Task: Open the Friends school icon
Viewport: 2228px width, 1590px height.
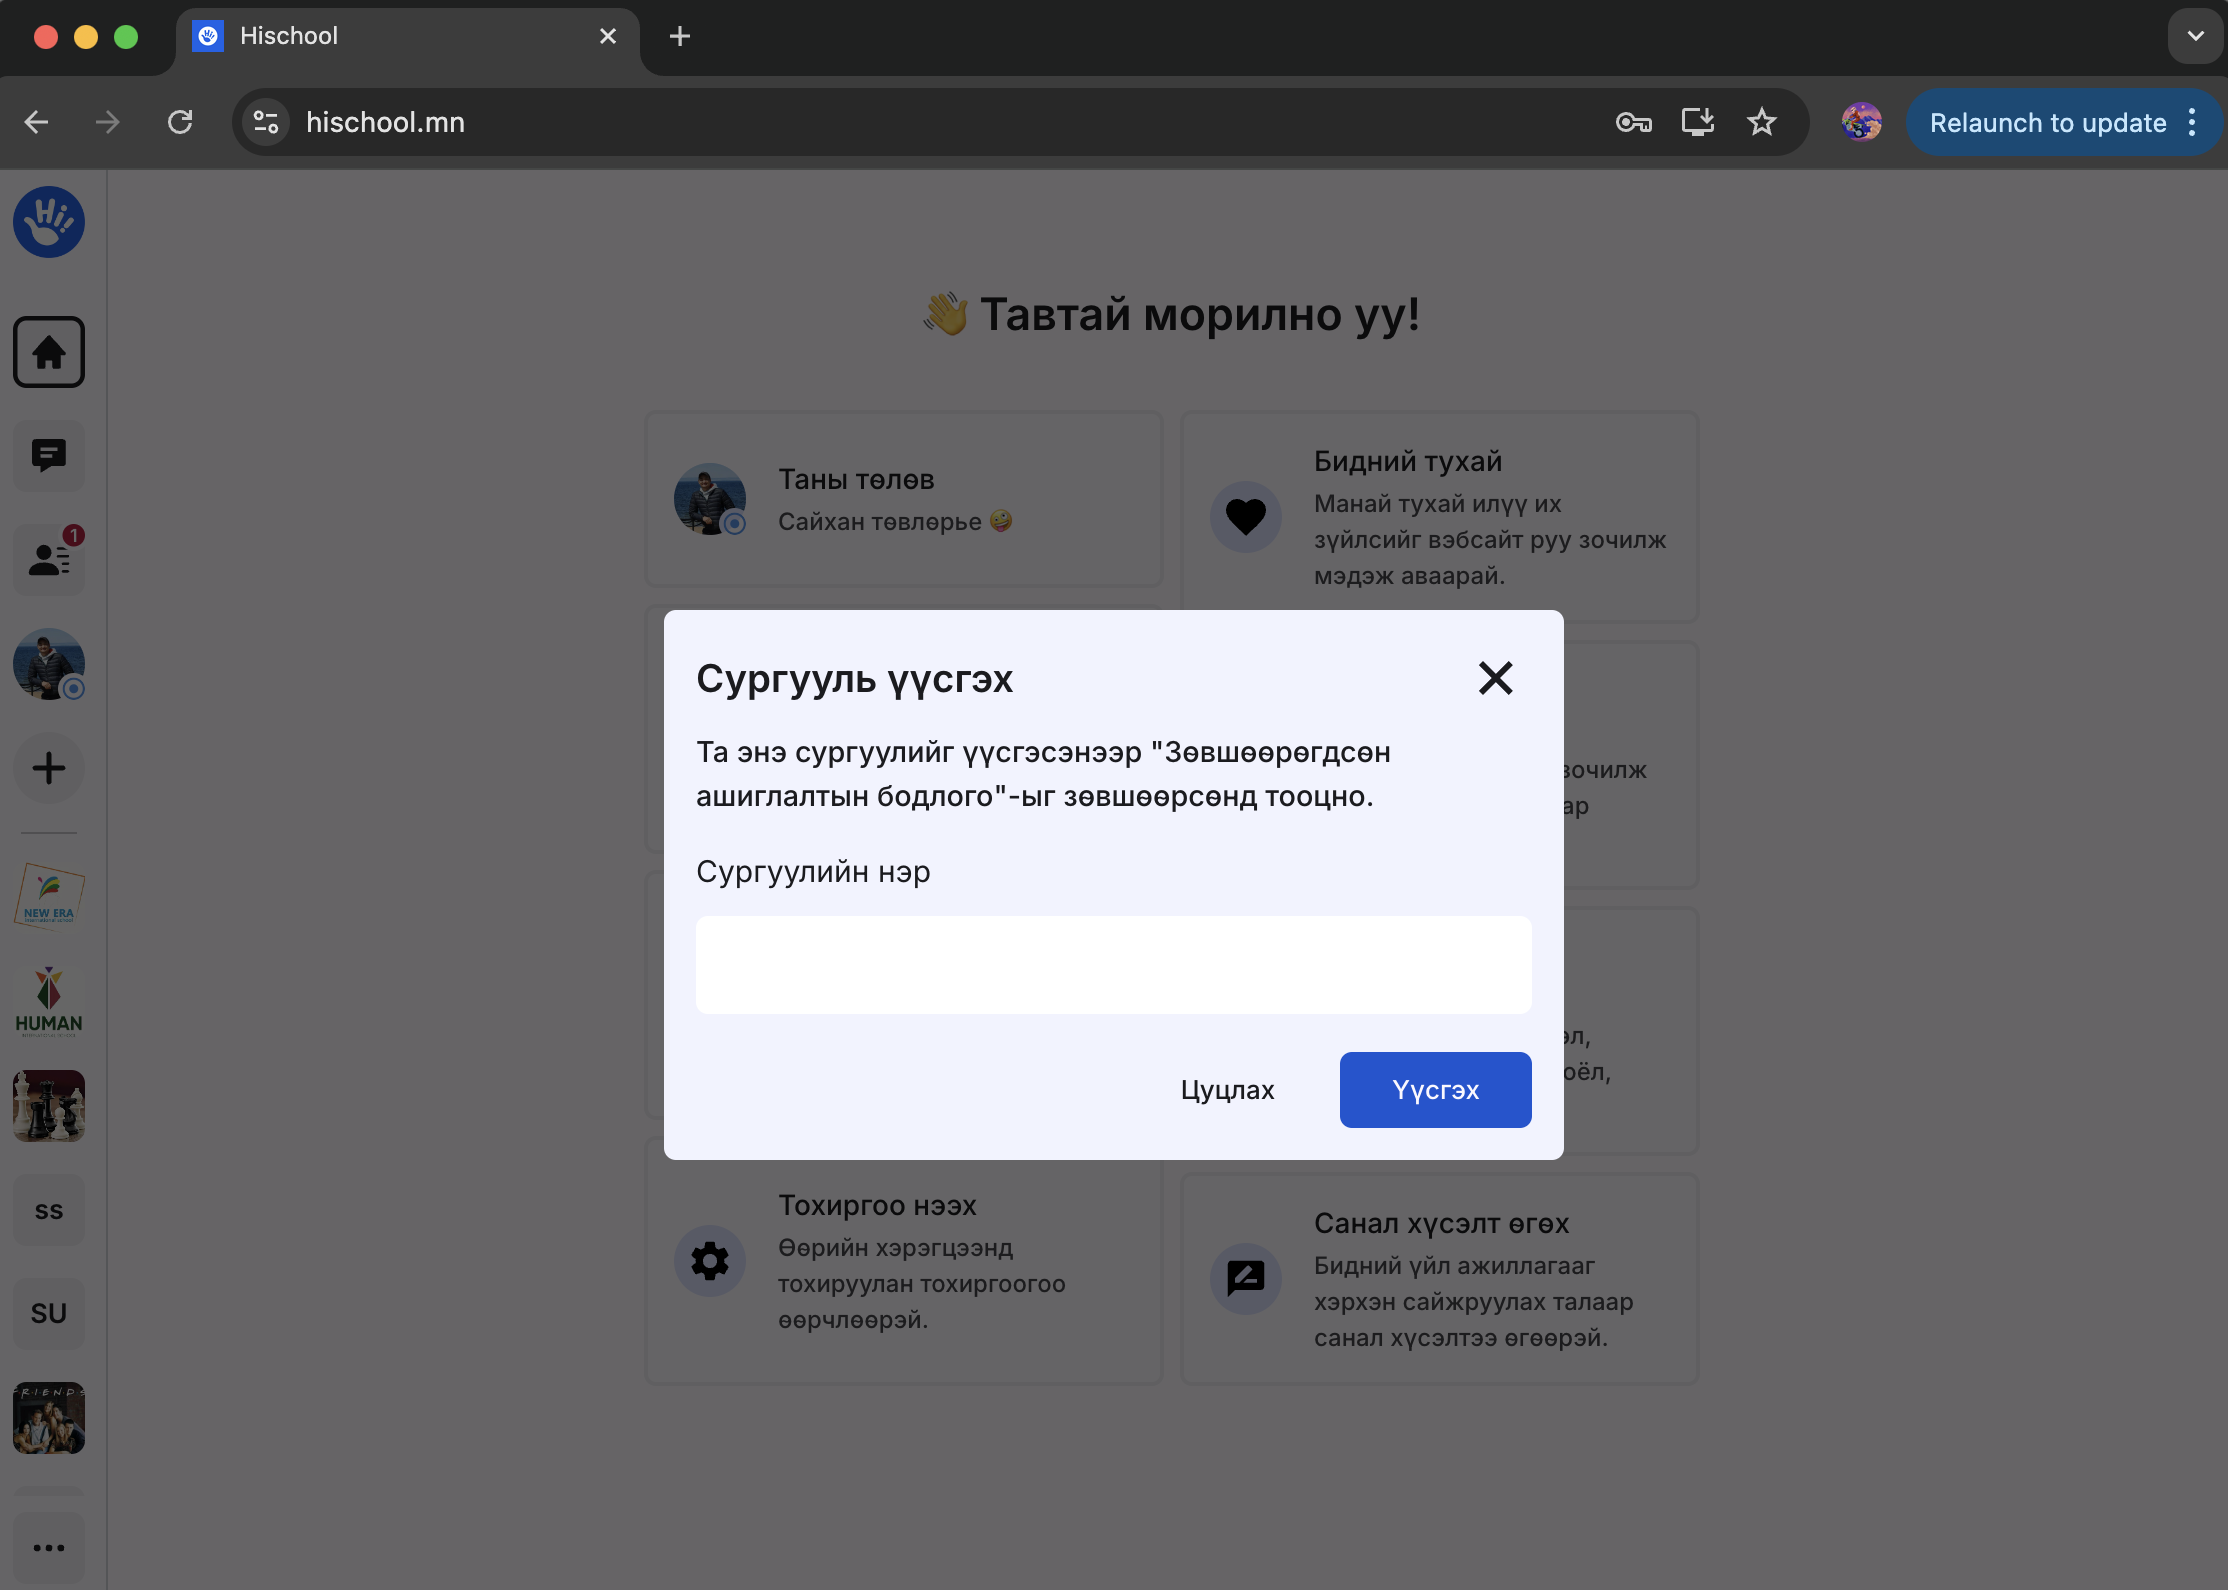Action: point(48,1417)
